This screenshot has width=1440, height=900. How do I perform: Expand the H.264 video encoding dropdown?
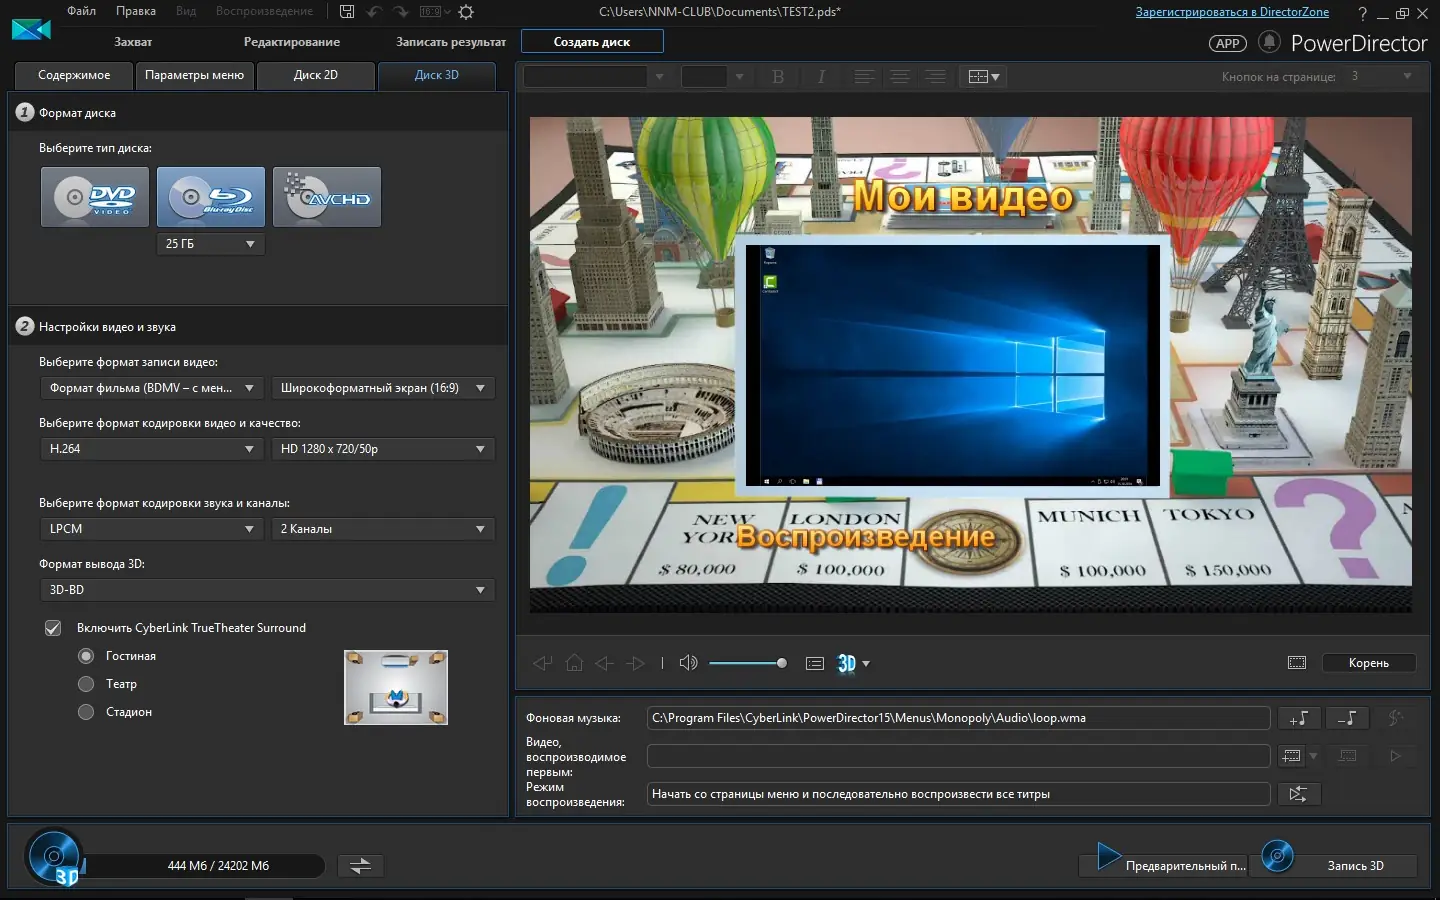[x=151, y=449]
